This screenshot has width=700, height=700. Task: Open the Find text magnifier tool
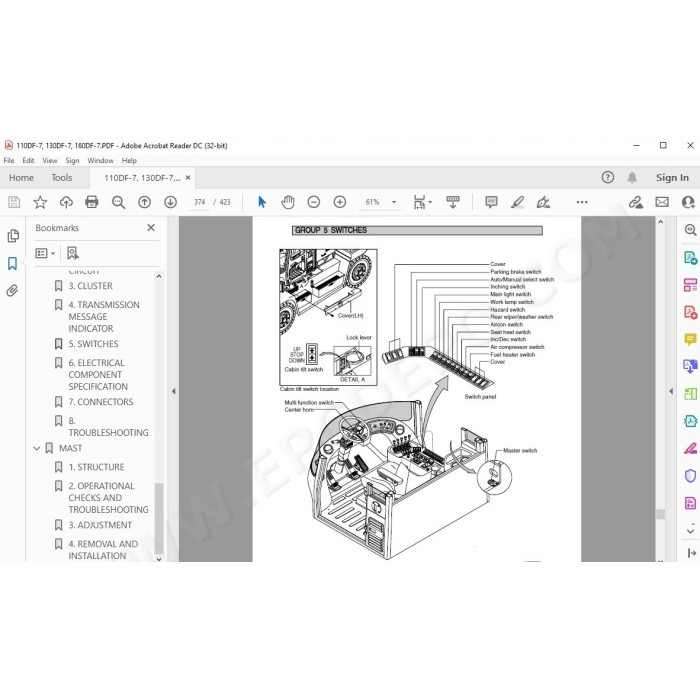pyautogui.click(x=118, y=202)
